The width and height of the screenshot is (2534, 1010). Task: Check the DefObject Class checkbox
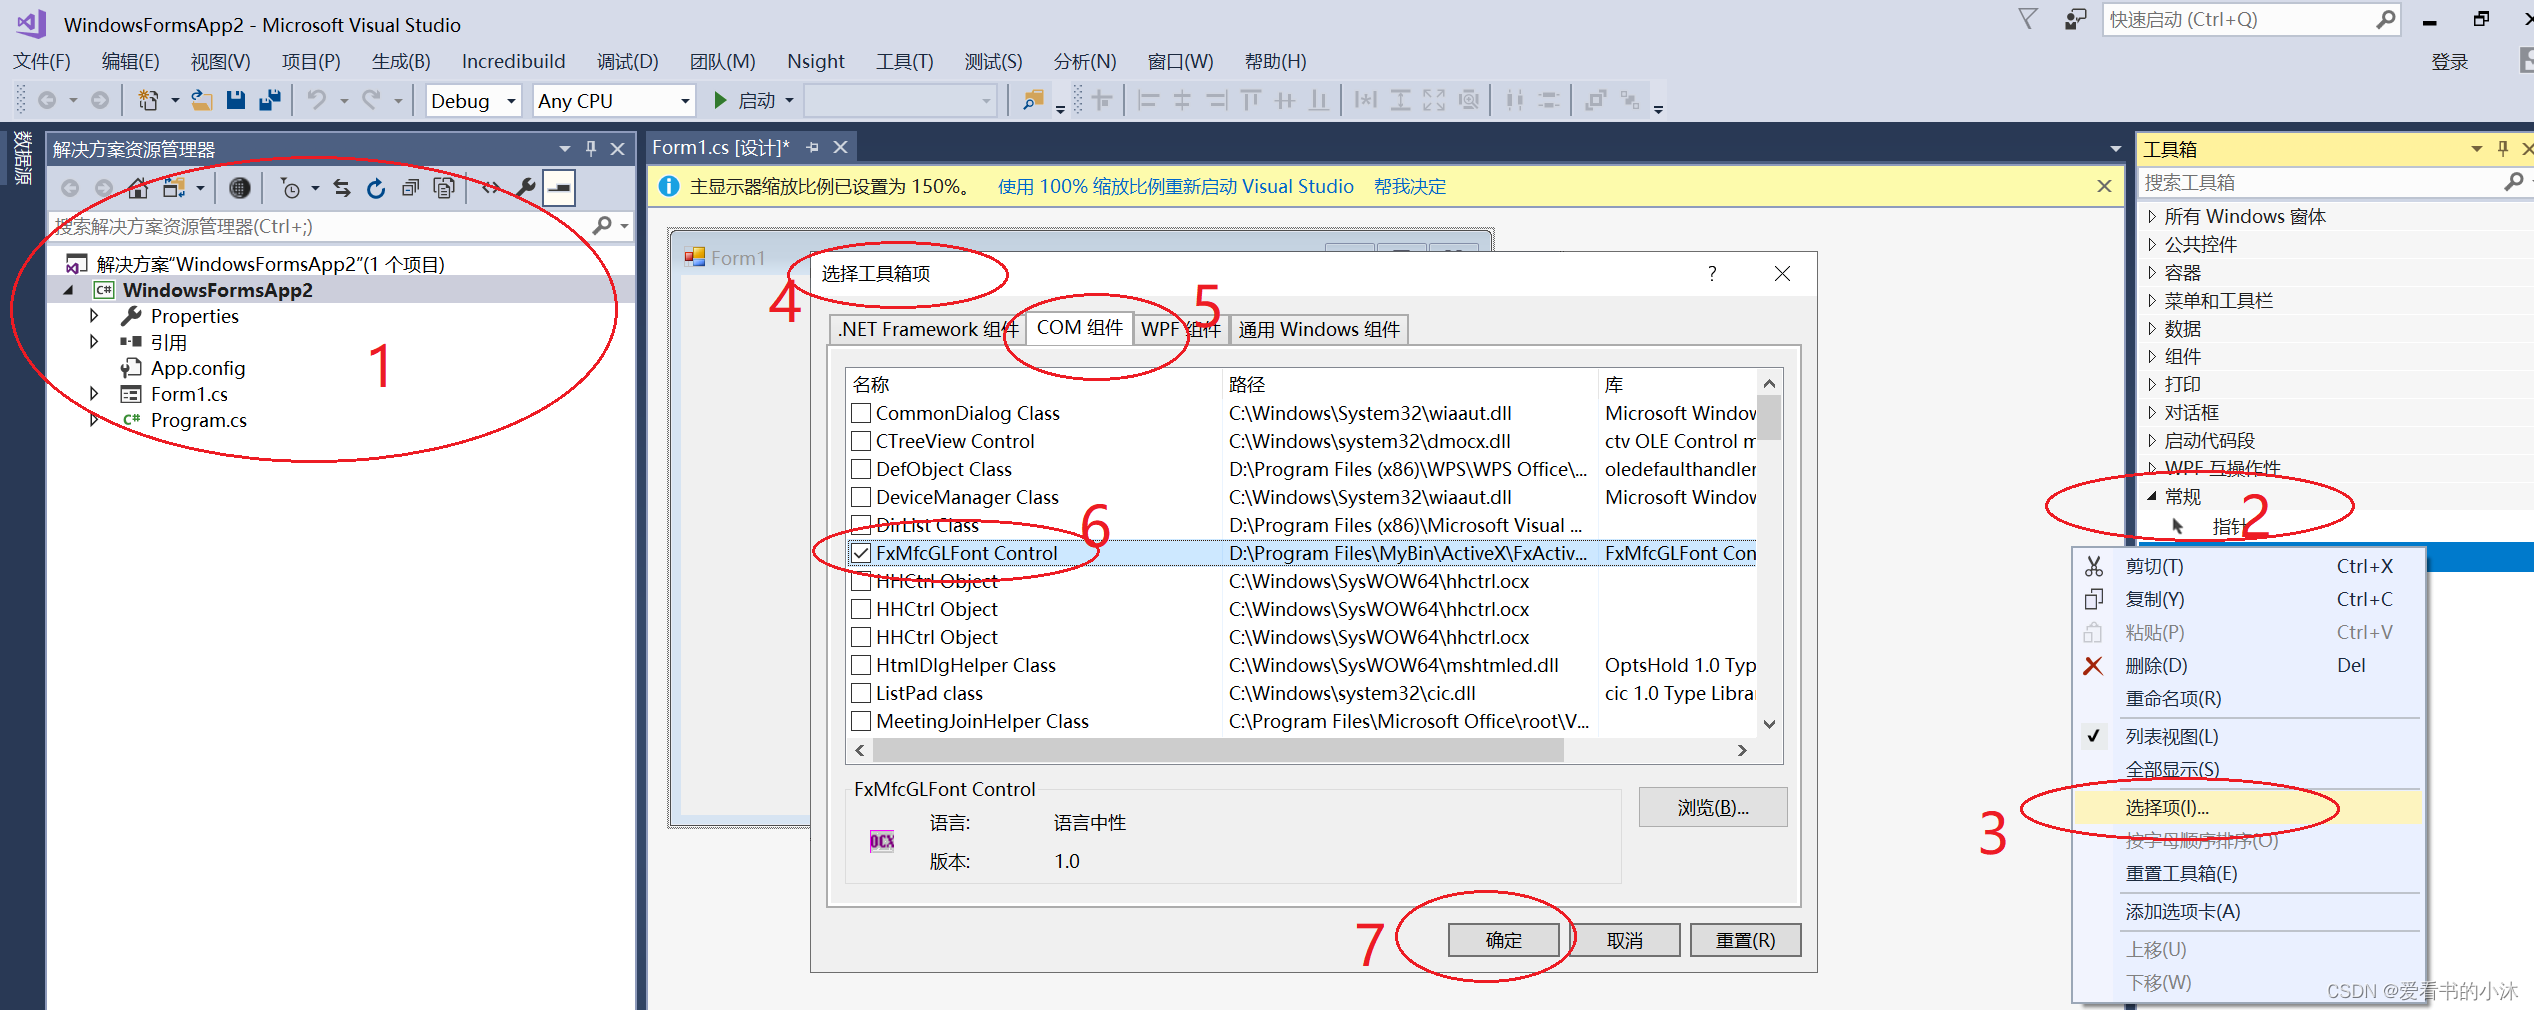[861, 469]
